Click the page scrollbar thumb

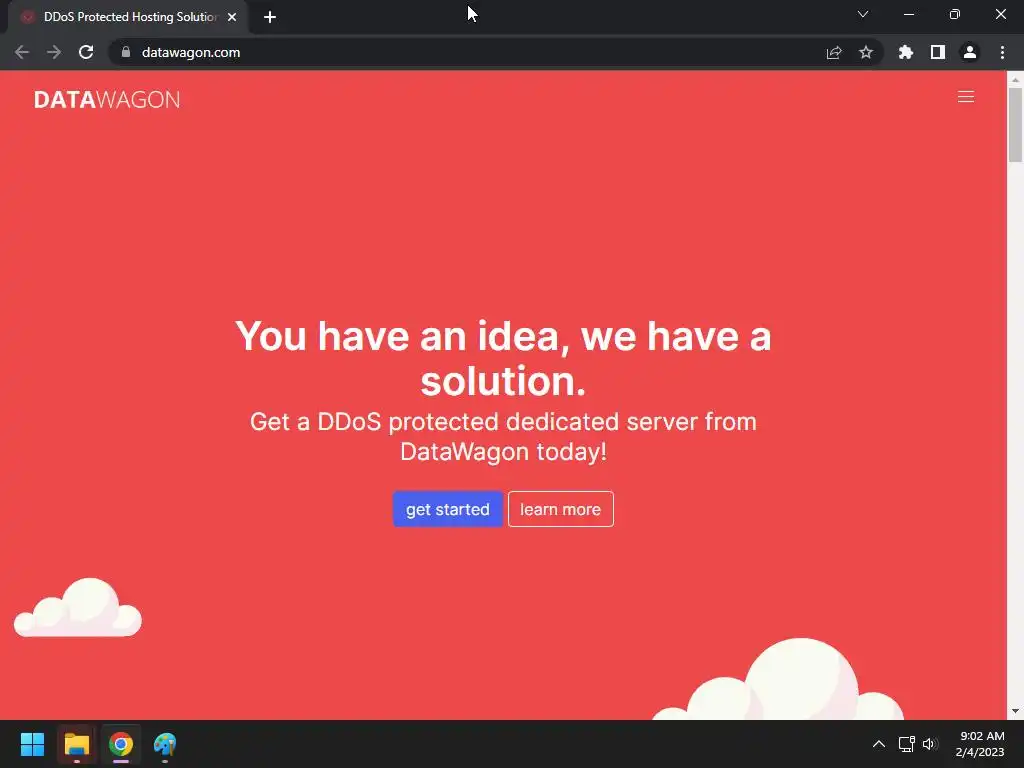[x=1015, y=124]
